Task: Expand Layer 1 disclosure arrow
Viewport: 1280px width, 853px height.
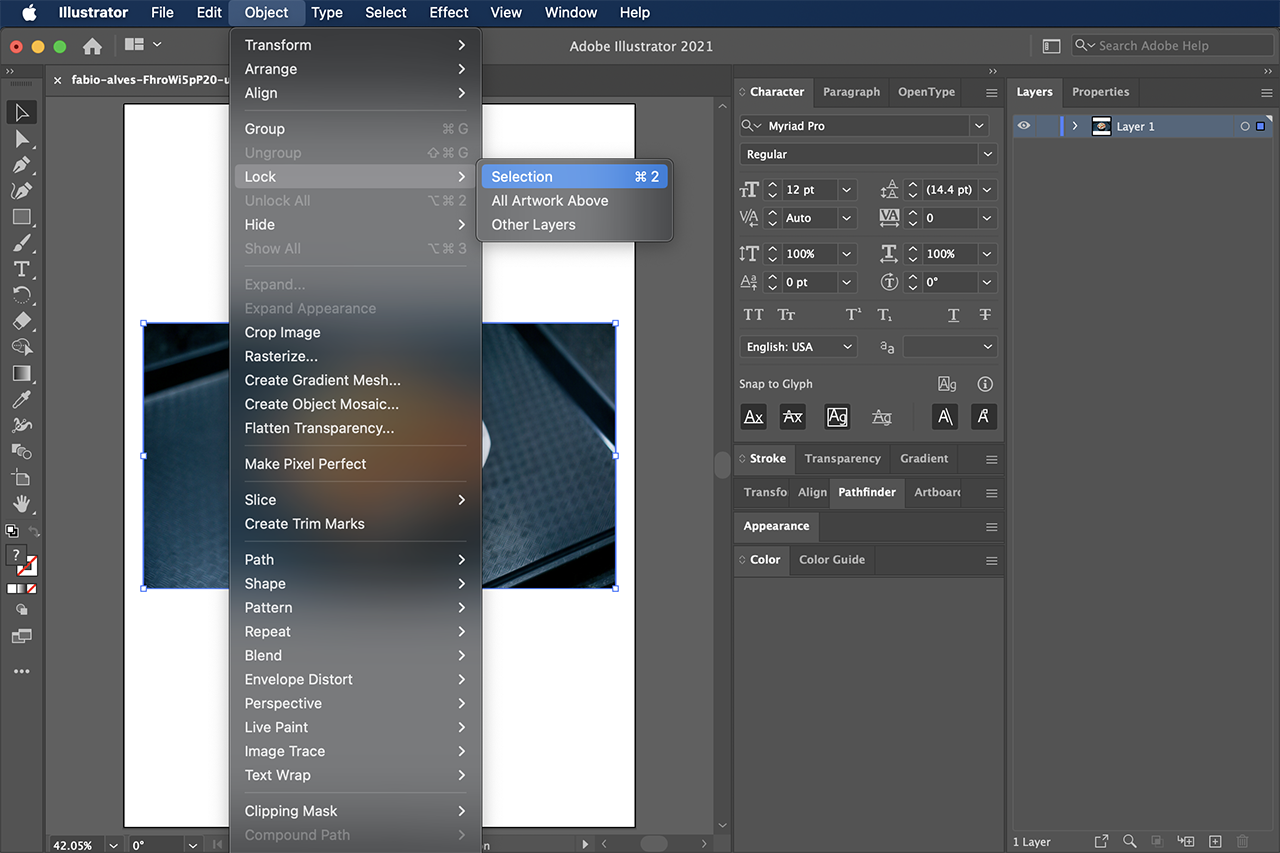Action: pos(1075,126)
